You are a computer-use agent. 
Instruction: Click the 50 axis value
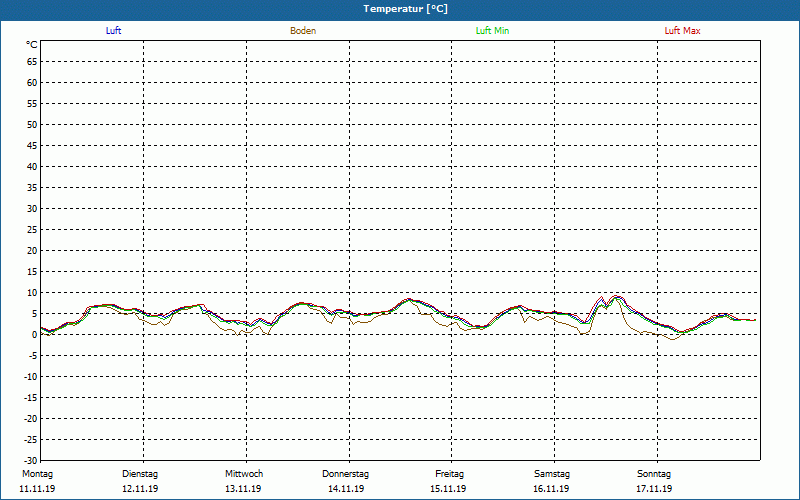click(32, 124)
